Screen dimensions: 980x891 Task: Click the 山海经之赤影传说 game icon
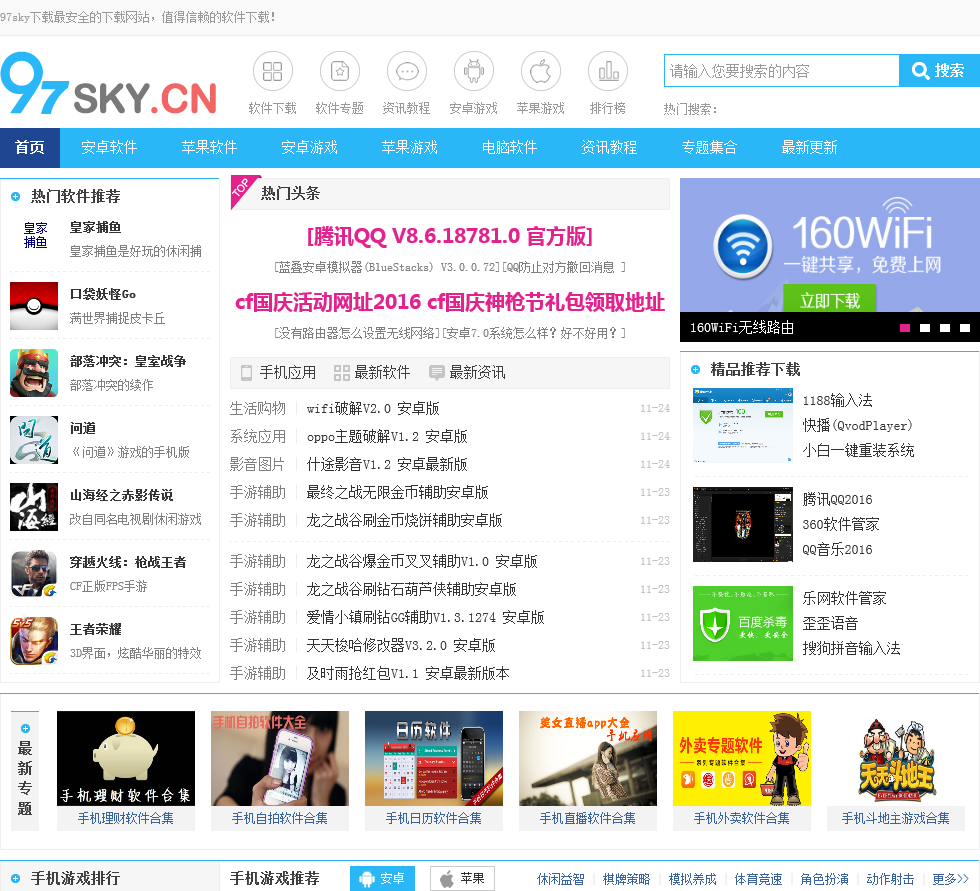(34, 507)
